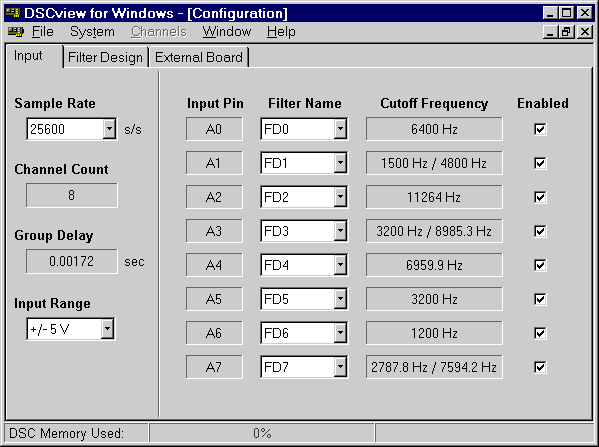This screenshot has width=599, height=447.
Task: Click the Filter Name column header
Action: (x=304, y=104)
